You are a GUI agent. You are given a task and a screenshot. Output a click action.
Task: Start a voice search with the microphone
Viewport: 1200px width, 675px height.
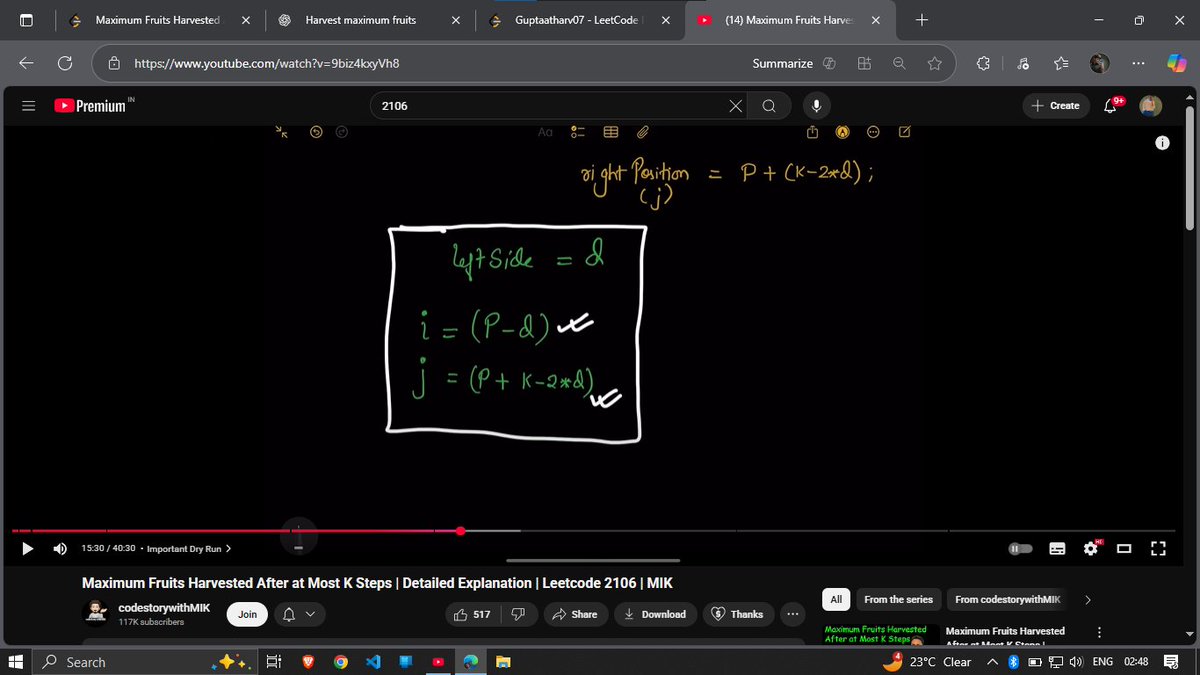click(x=816, y=105)
